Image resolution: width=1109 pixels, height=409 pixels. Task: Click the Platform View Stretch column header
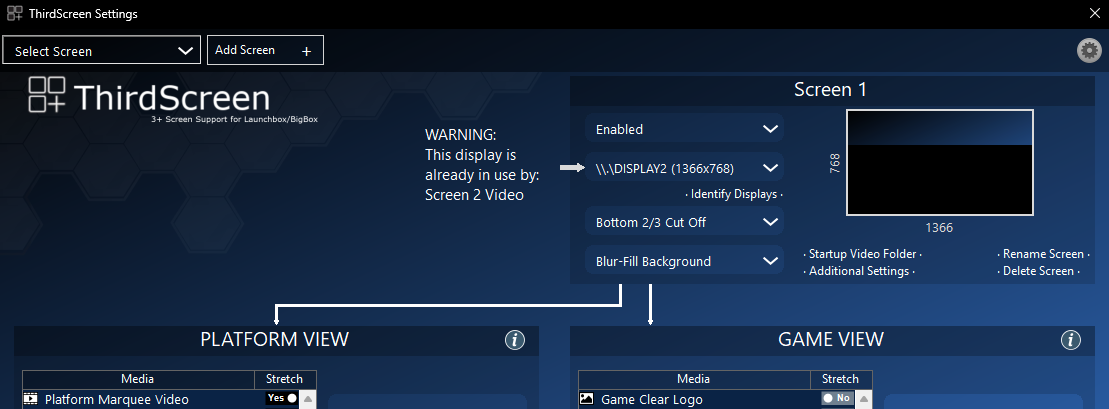[284, 379]
